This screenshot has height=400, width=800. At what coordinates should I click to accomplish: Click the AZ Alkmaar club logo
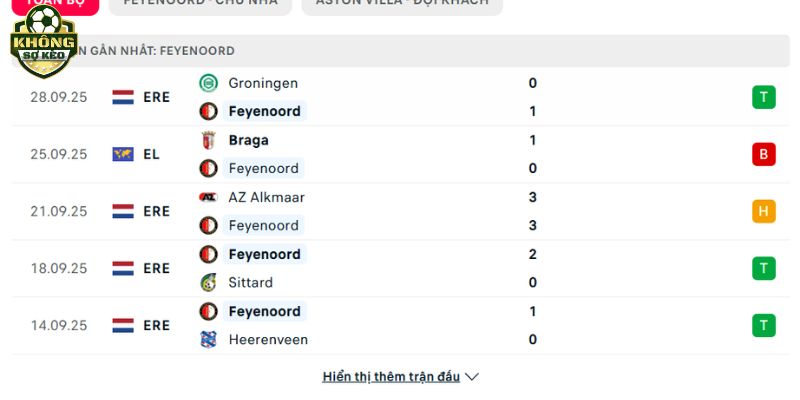[208, 197]
